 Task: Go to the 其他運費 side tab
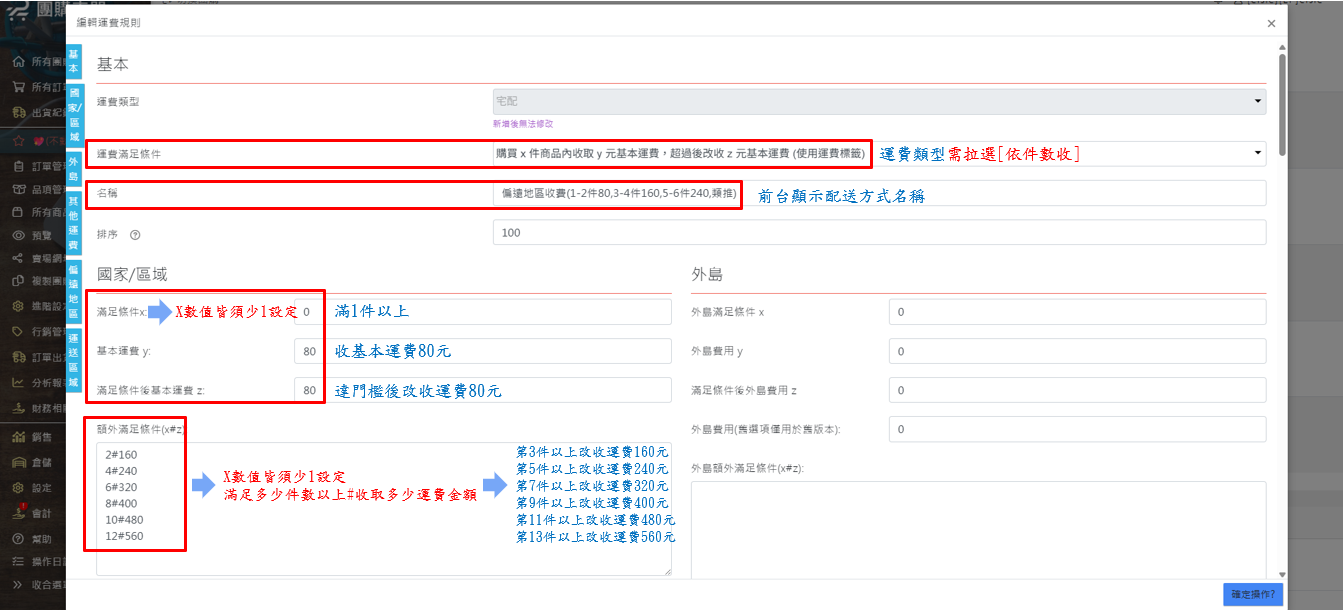click(x=73, y=223)
